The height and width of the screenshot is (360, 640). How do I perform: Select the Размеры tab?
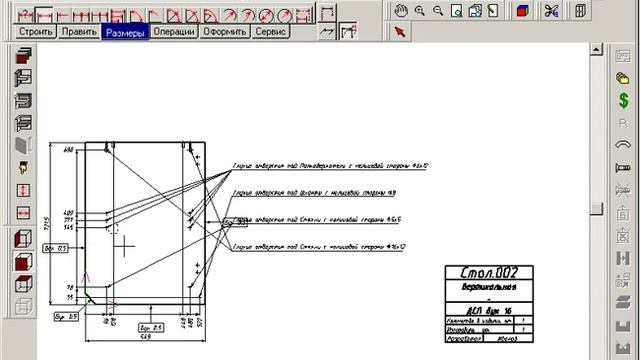[x=125, y=32]
